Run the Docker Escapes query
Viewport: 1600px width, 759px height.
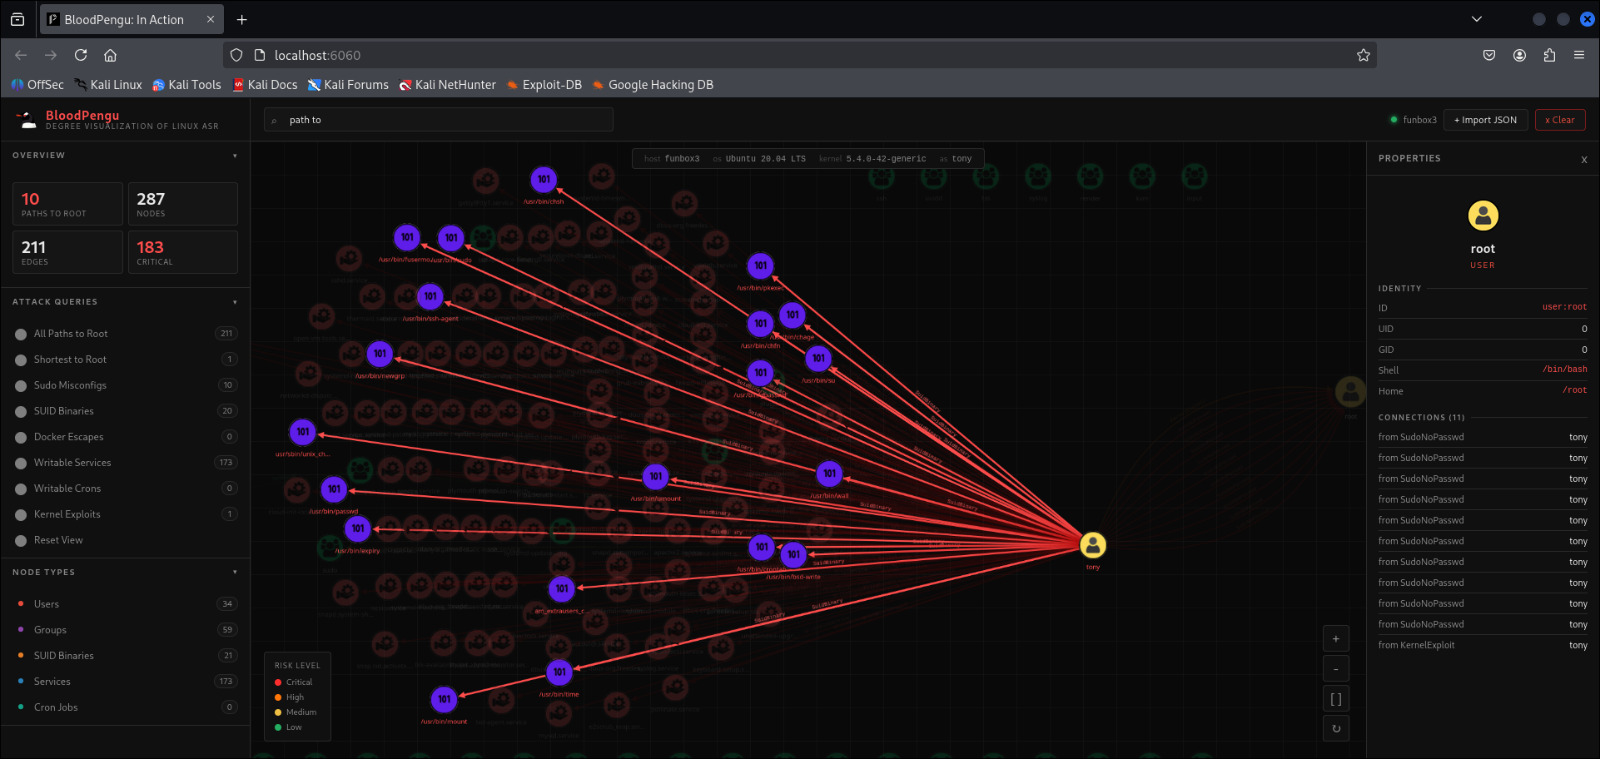coord(125,437)
